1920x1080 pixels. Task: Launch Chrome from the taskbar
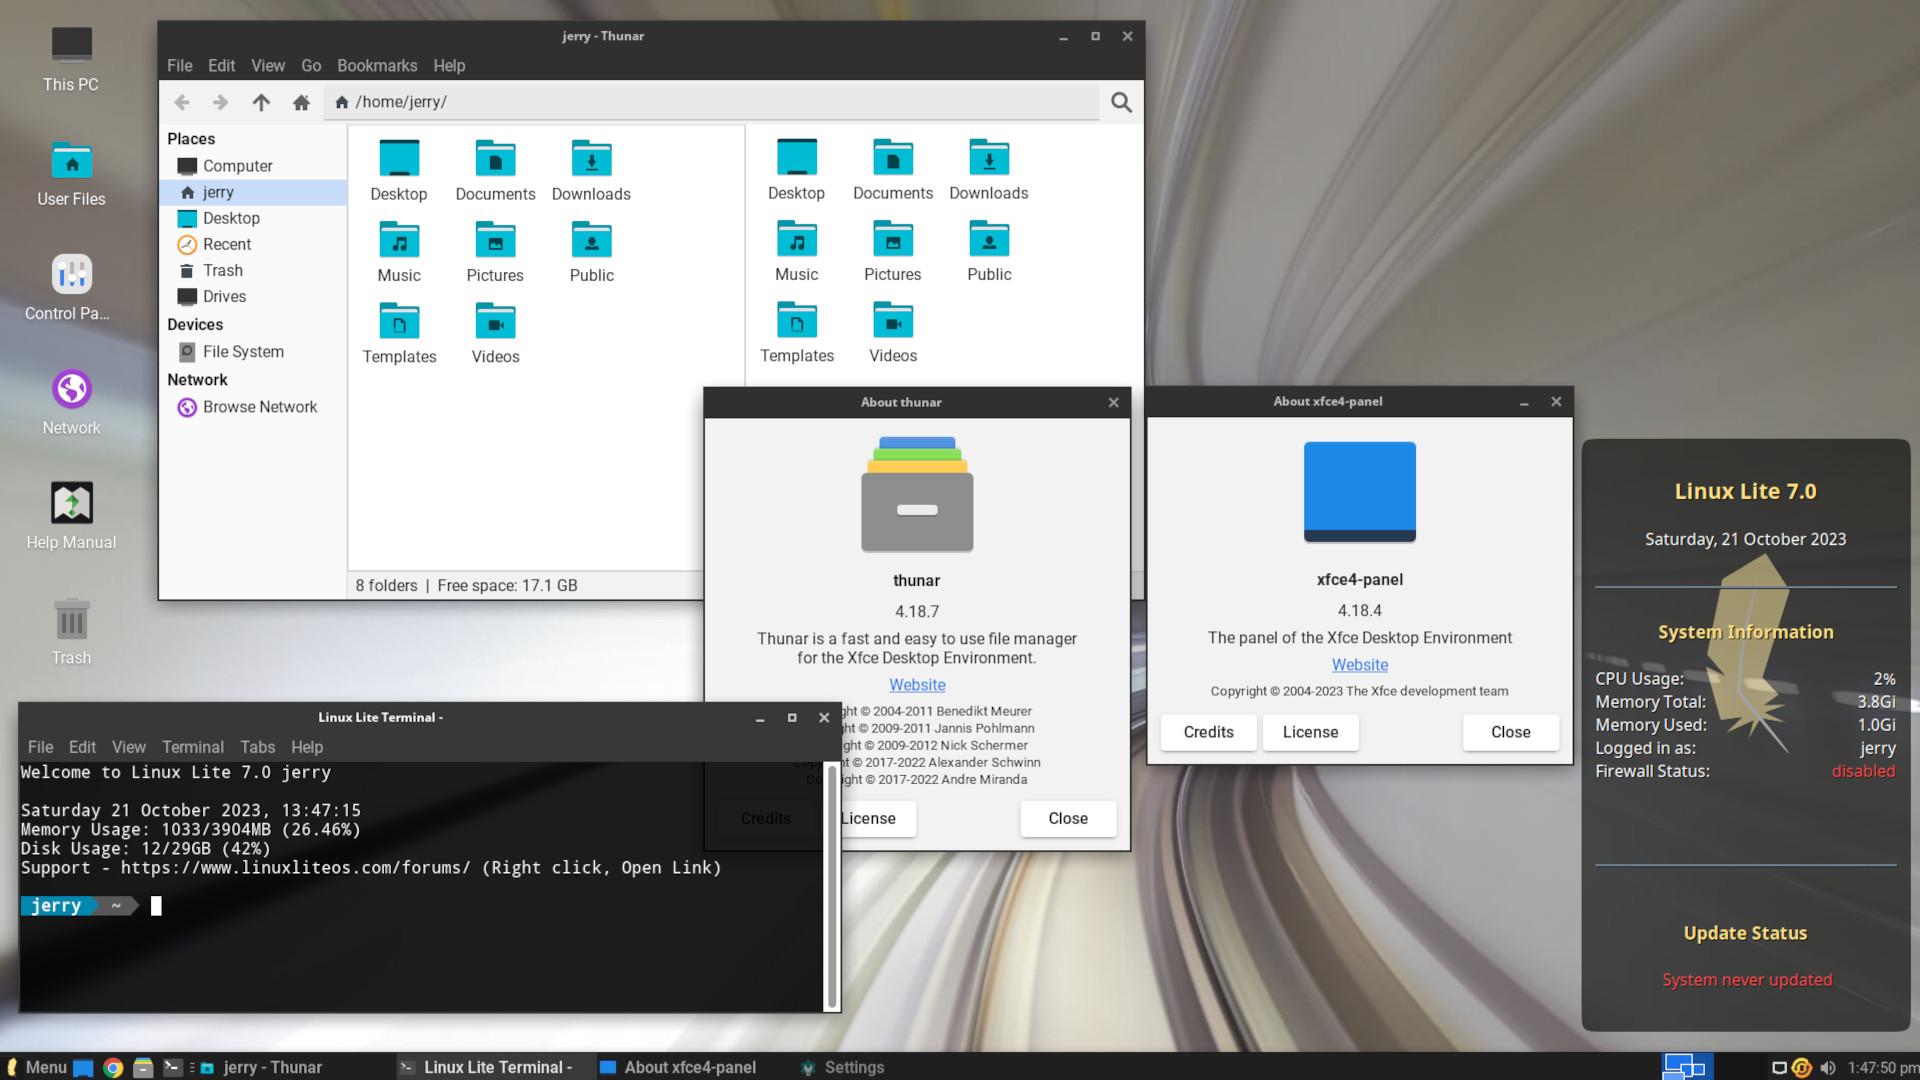pos(113,1067)
